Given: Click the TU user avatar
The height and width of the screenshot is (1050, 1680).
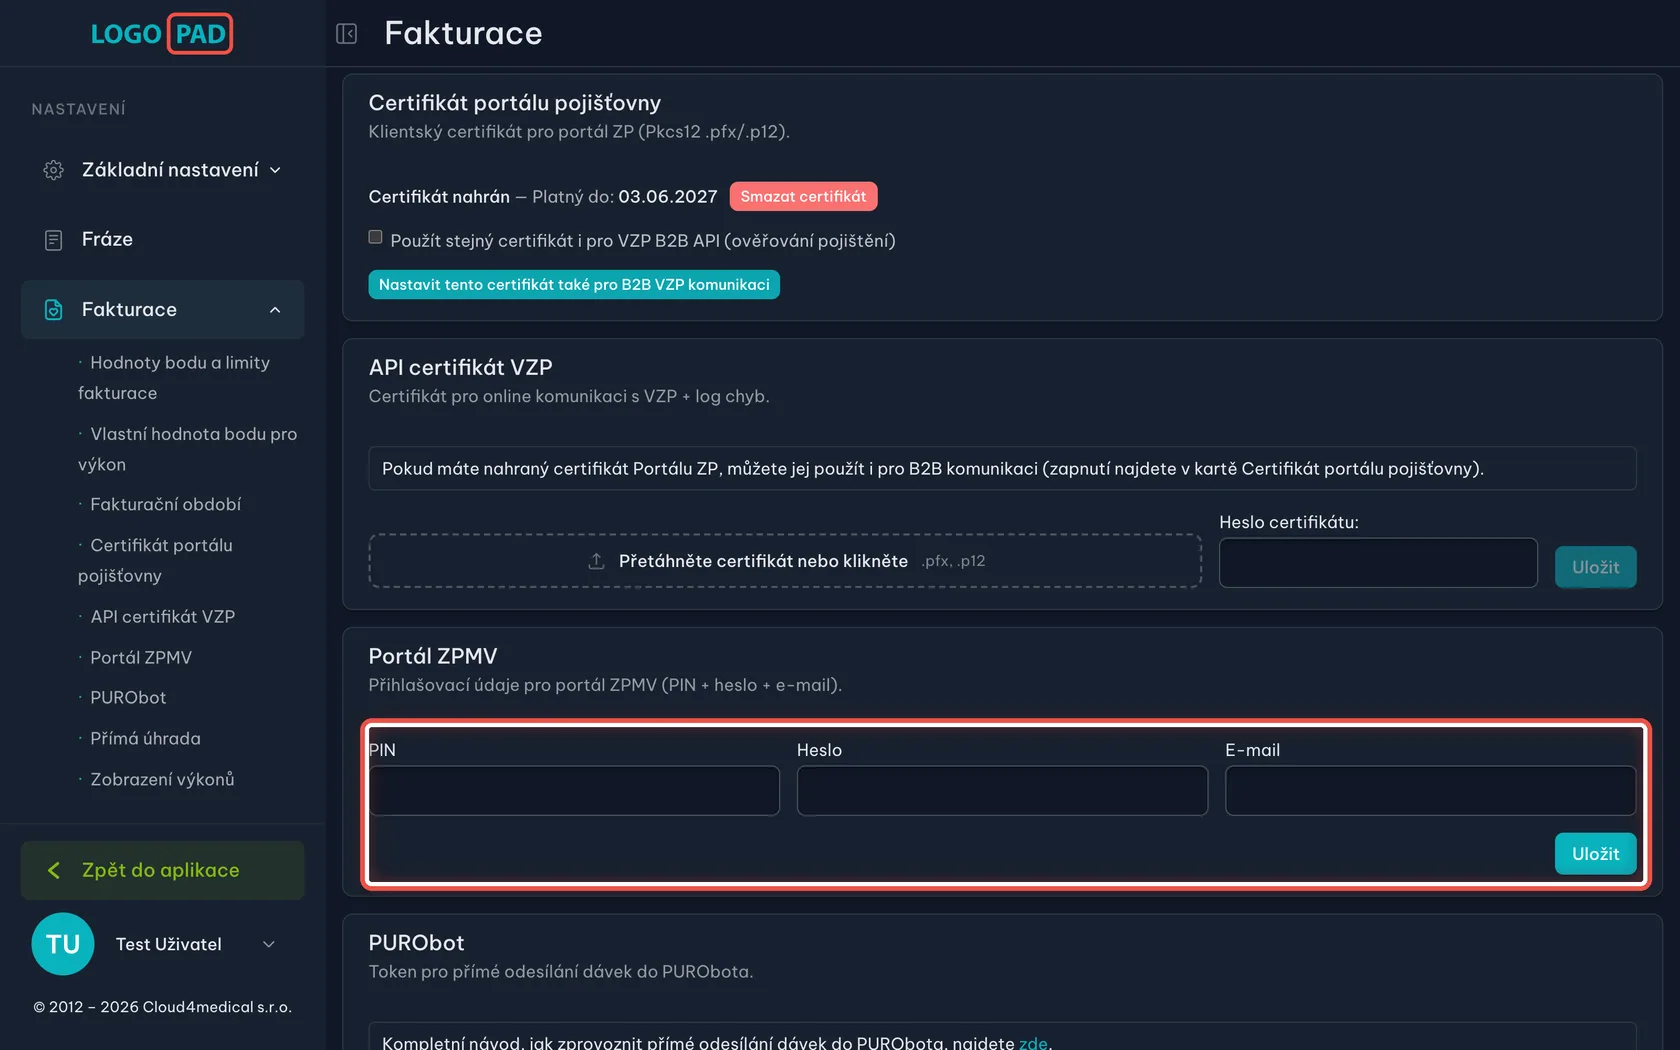Looking at the screenshot, I should (x=63, y=944).
